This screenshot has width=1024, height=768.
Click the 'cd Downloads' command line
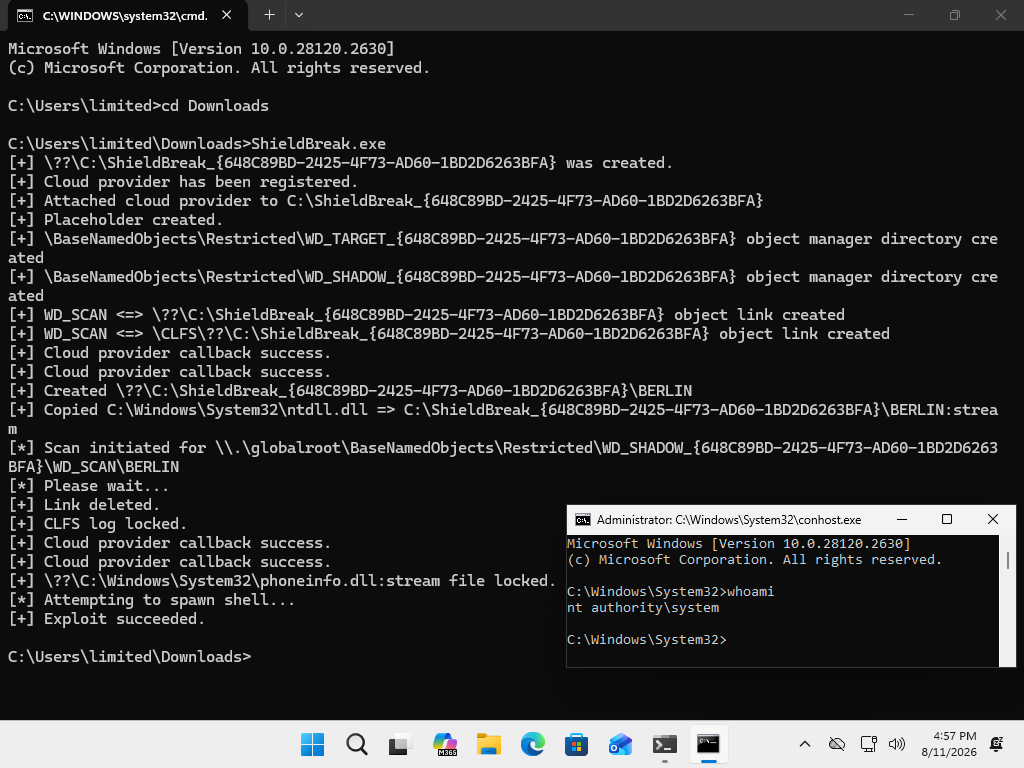coord(138,106)
